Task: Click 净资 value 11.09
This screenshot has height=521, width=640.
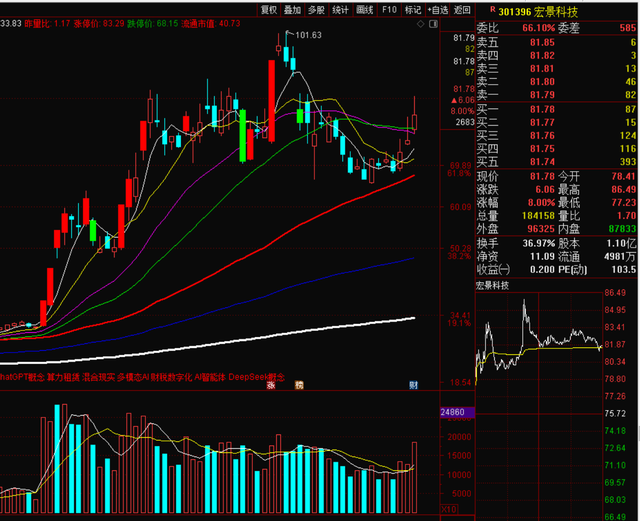Action: tap(542, 256)
